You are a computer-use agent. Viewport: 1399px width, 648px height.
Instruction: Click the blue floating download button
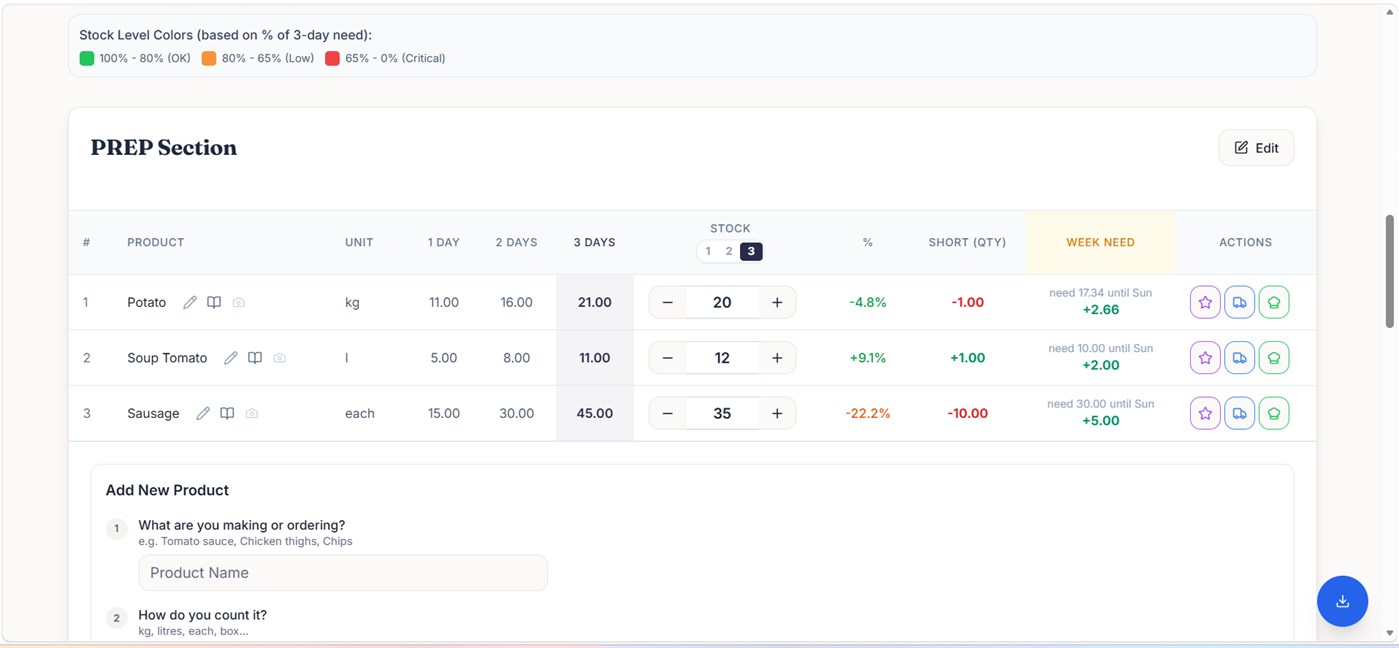click(1342, 601)
